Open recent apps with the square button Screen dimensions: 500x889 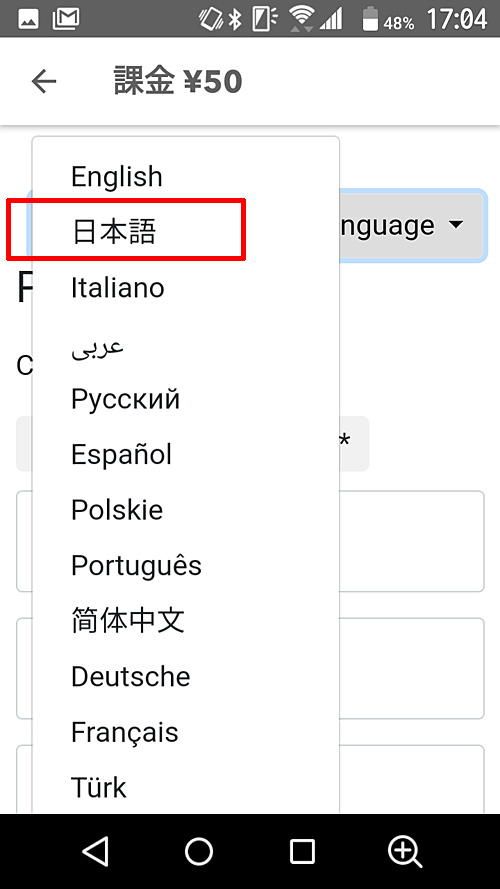302,851
